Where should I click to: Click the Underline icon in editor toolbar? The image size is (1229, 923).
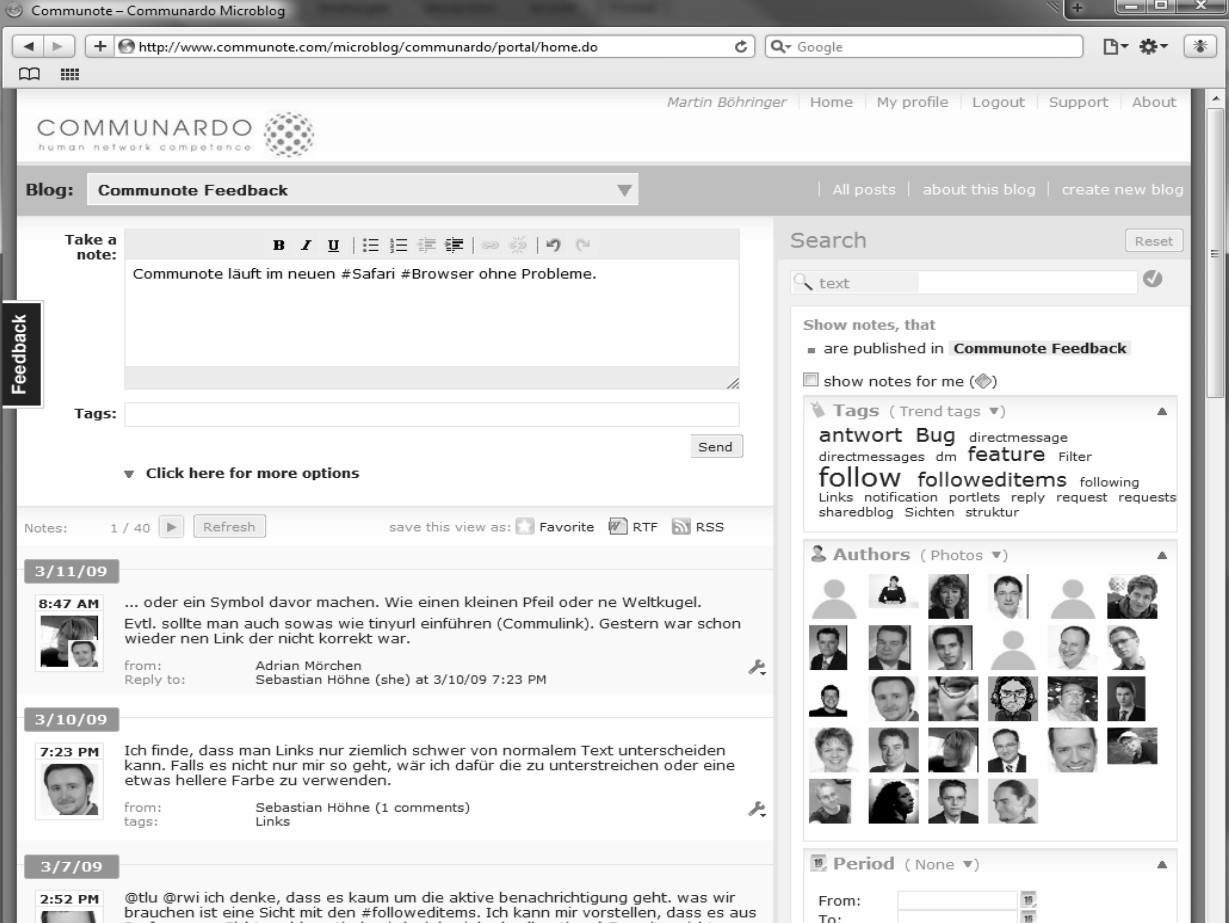click(x=333, y=245)
